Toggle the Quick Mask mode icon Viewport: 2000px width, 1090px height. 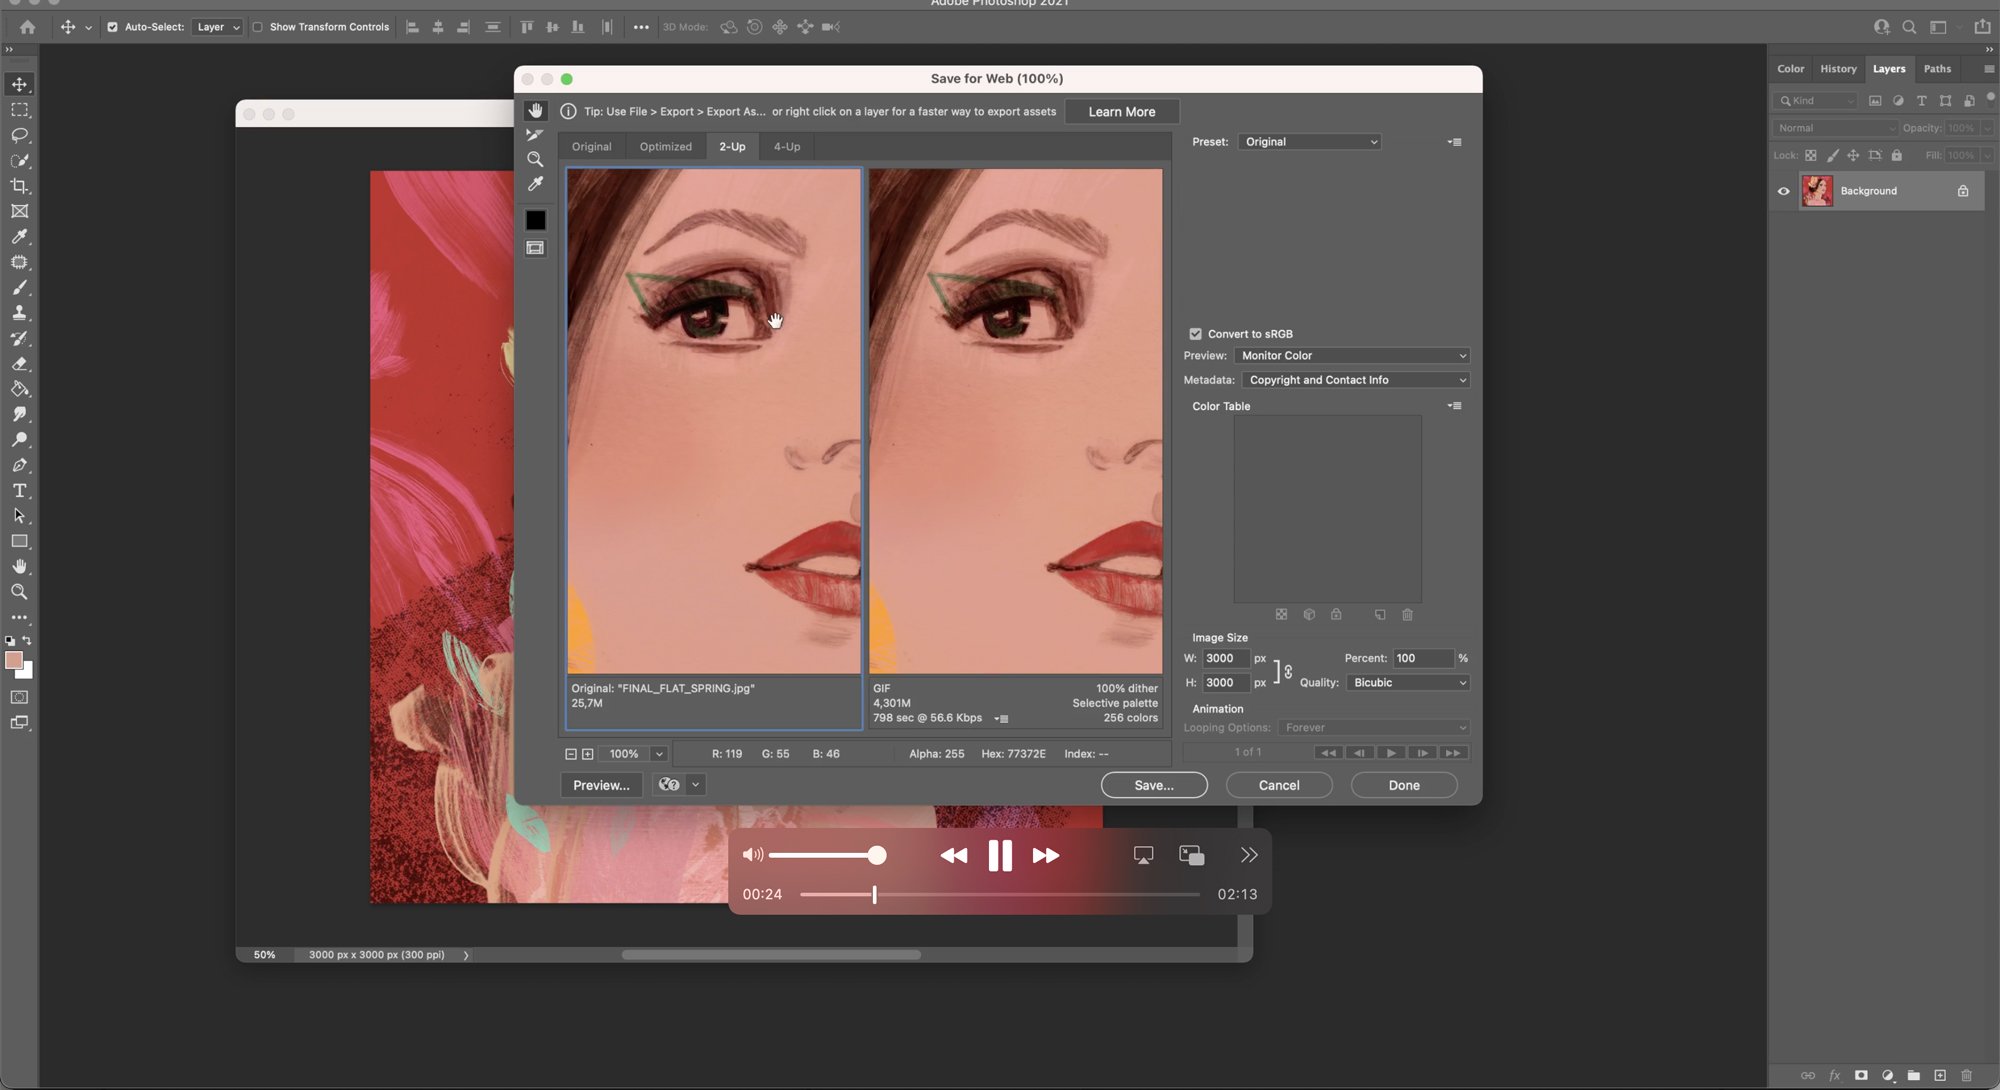pos(19,697)
